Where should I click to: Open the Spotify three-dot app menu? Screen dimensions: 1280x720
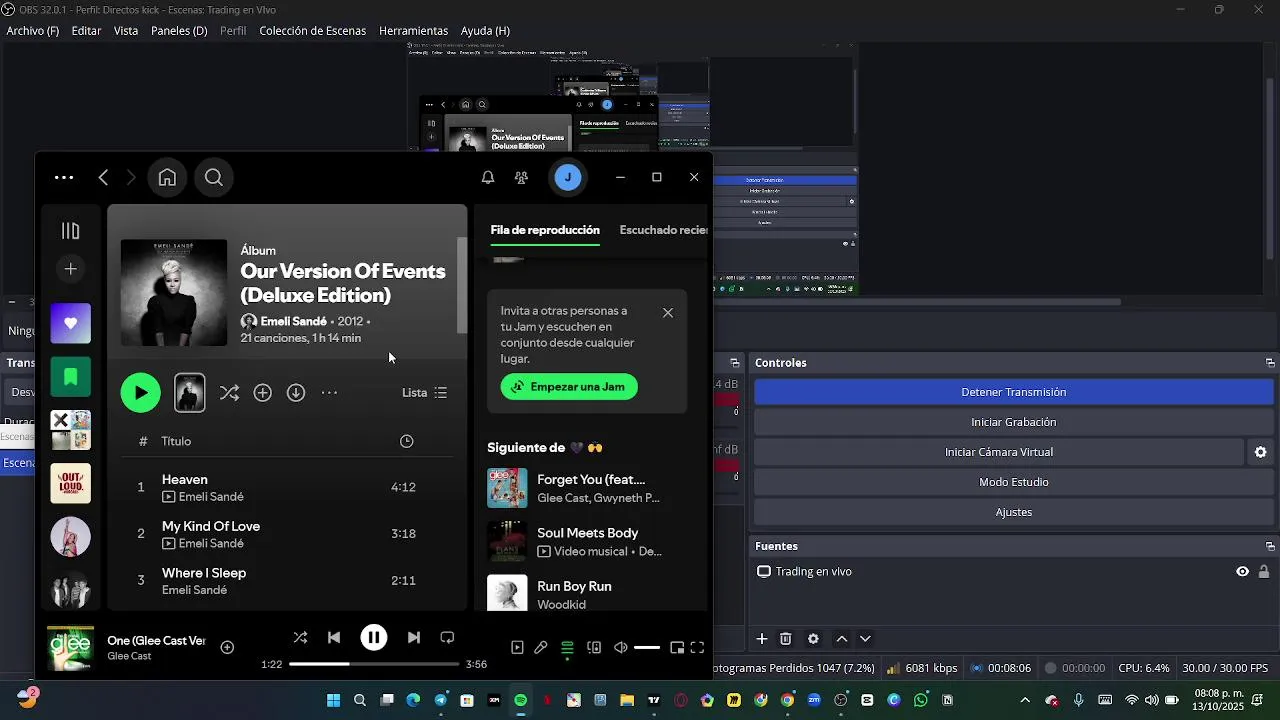point(64,177)
